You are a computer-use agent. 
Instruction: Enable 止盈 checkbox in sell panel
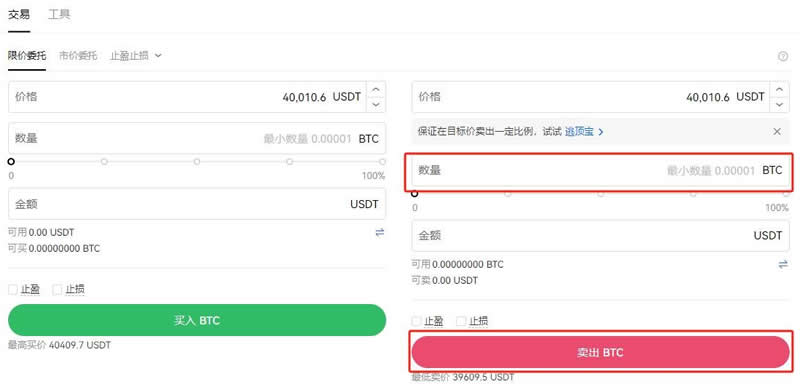coord(417,321)
